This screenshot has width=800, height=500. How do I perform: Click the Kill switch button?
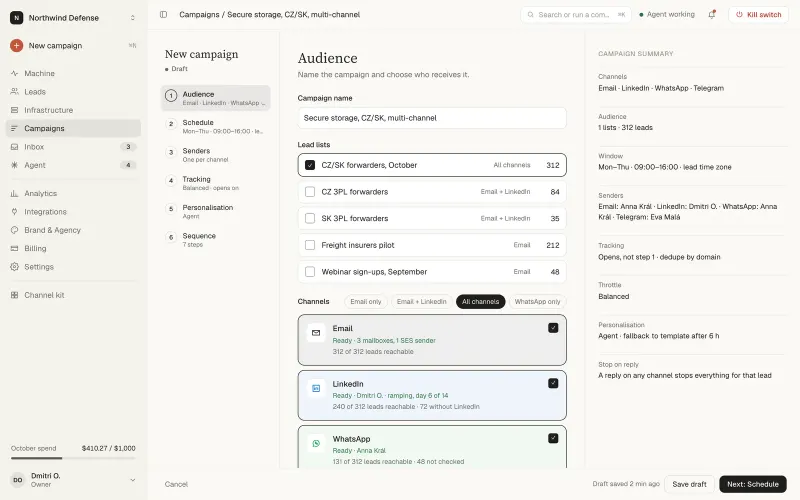pos(758,15)
